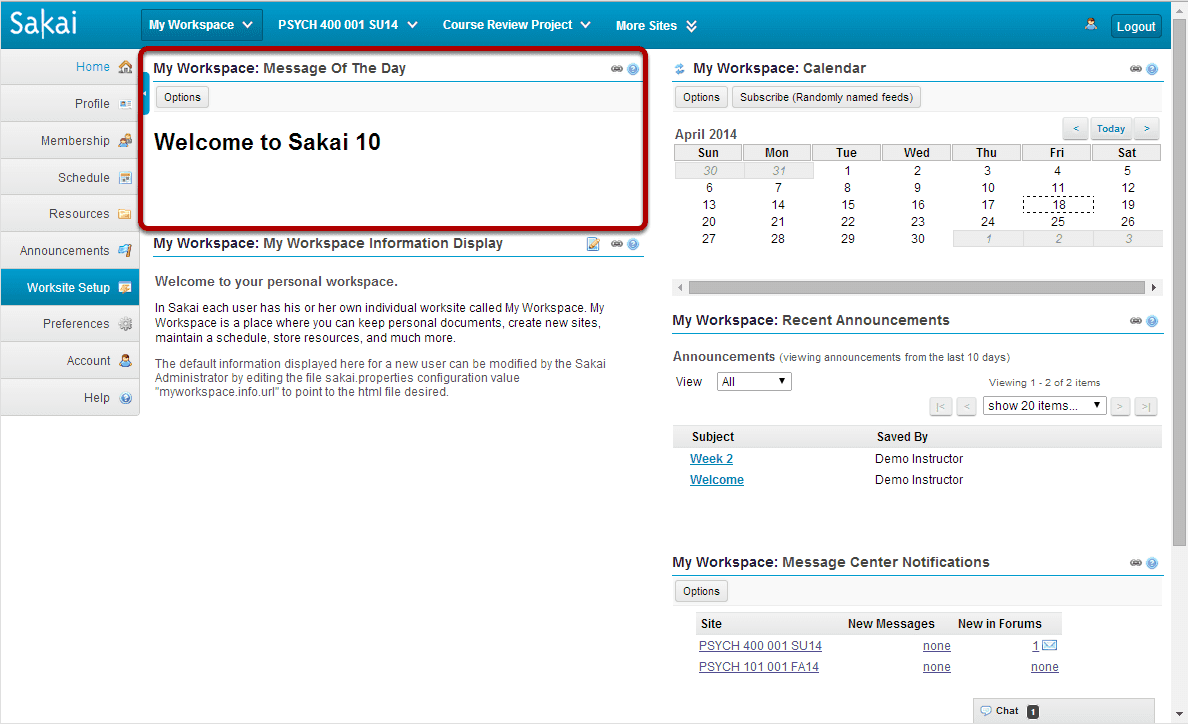1188x724 pixels.
Task: Click the page vertical scrollbar
Action: (x=1179, y=282)
